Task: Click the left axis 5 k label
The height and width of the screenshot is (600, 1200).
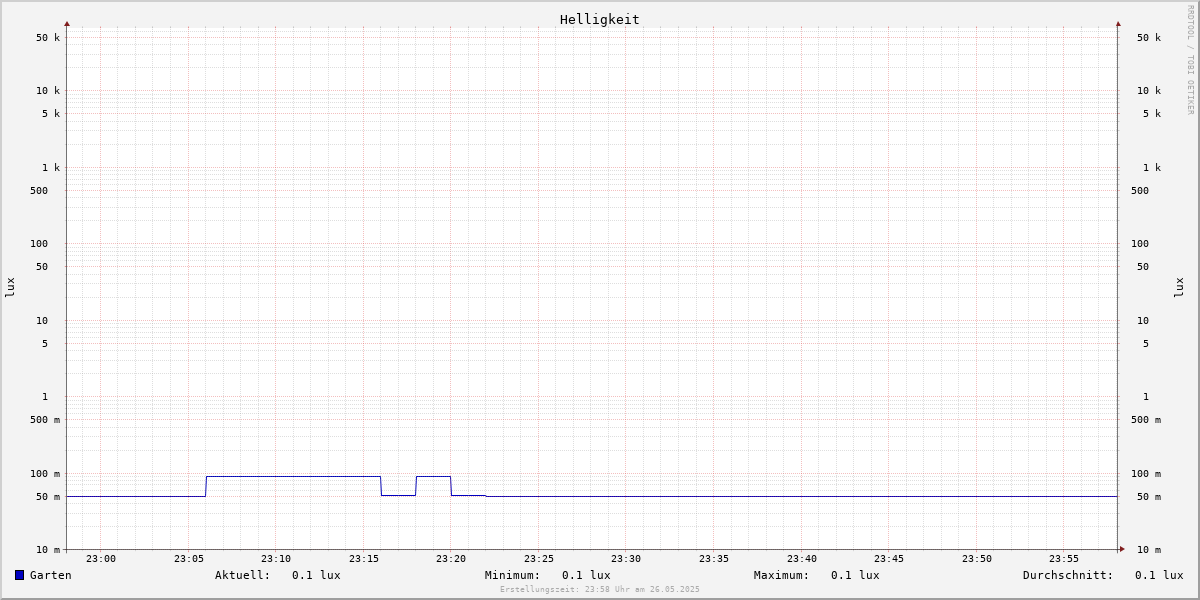Action: [51, 114]
